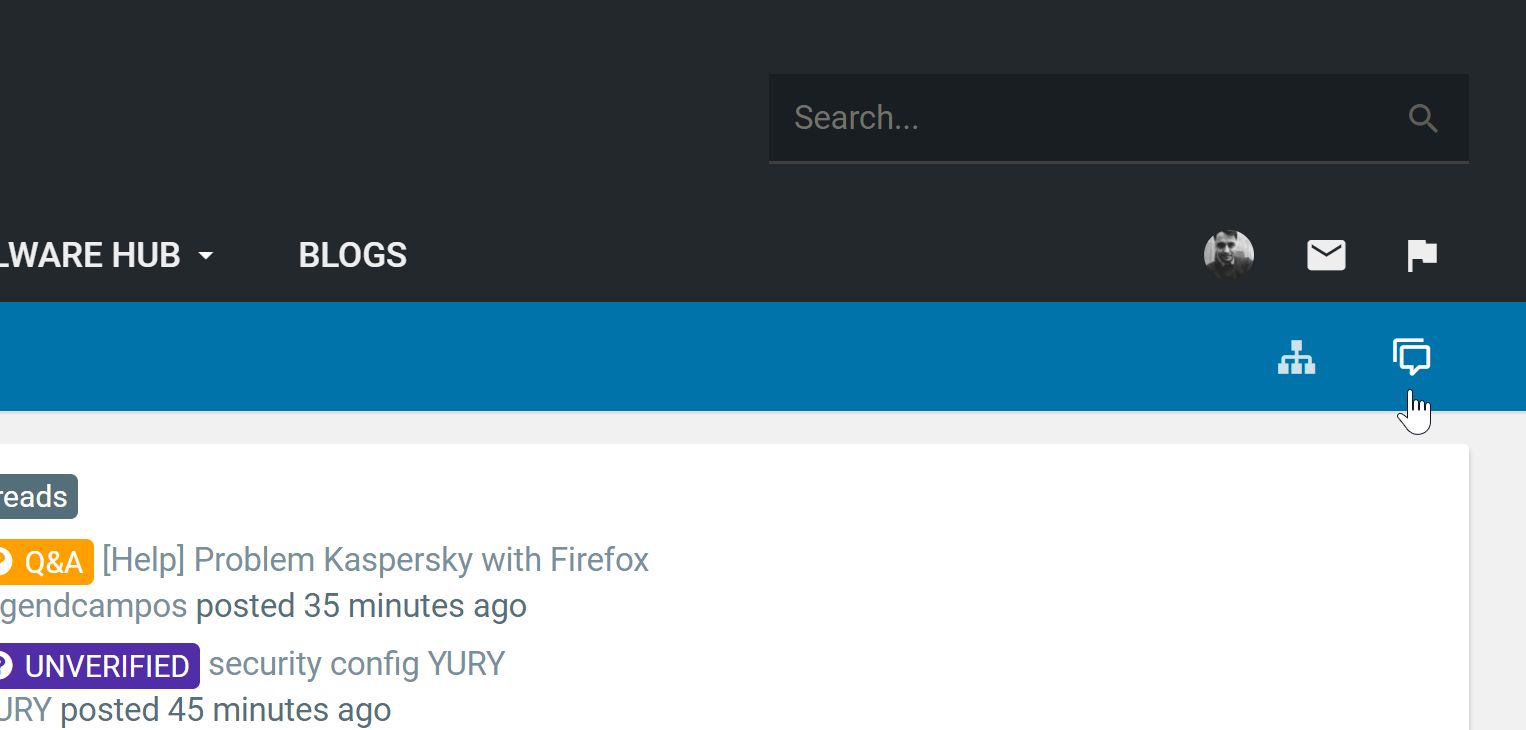
Task: Select the gray 'reads' tab label
Action: (36, 497)
